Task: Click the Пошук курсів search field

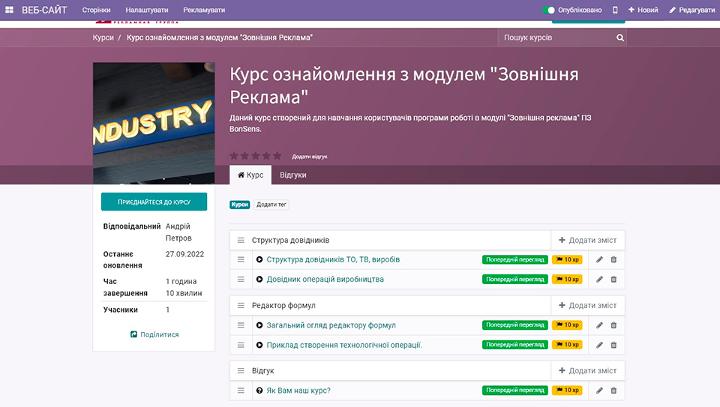Action: pyautogui.click(x=556, y=38)
